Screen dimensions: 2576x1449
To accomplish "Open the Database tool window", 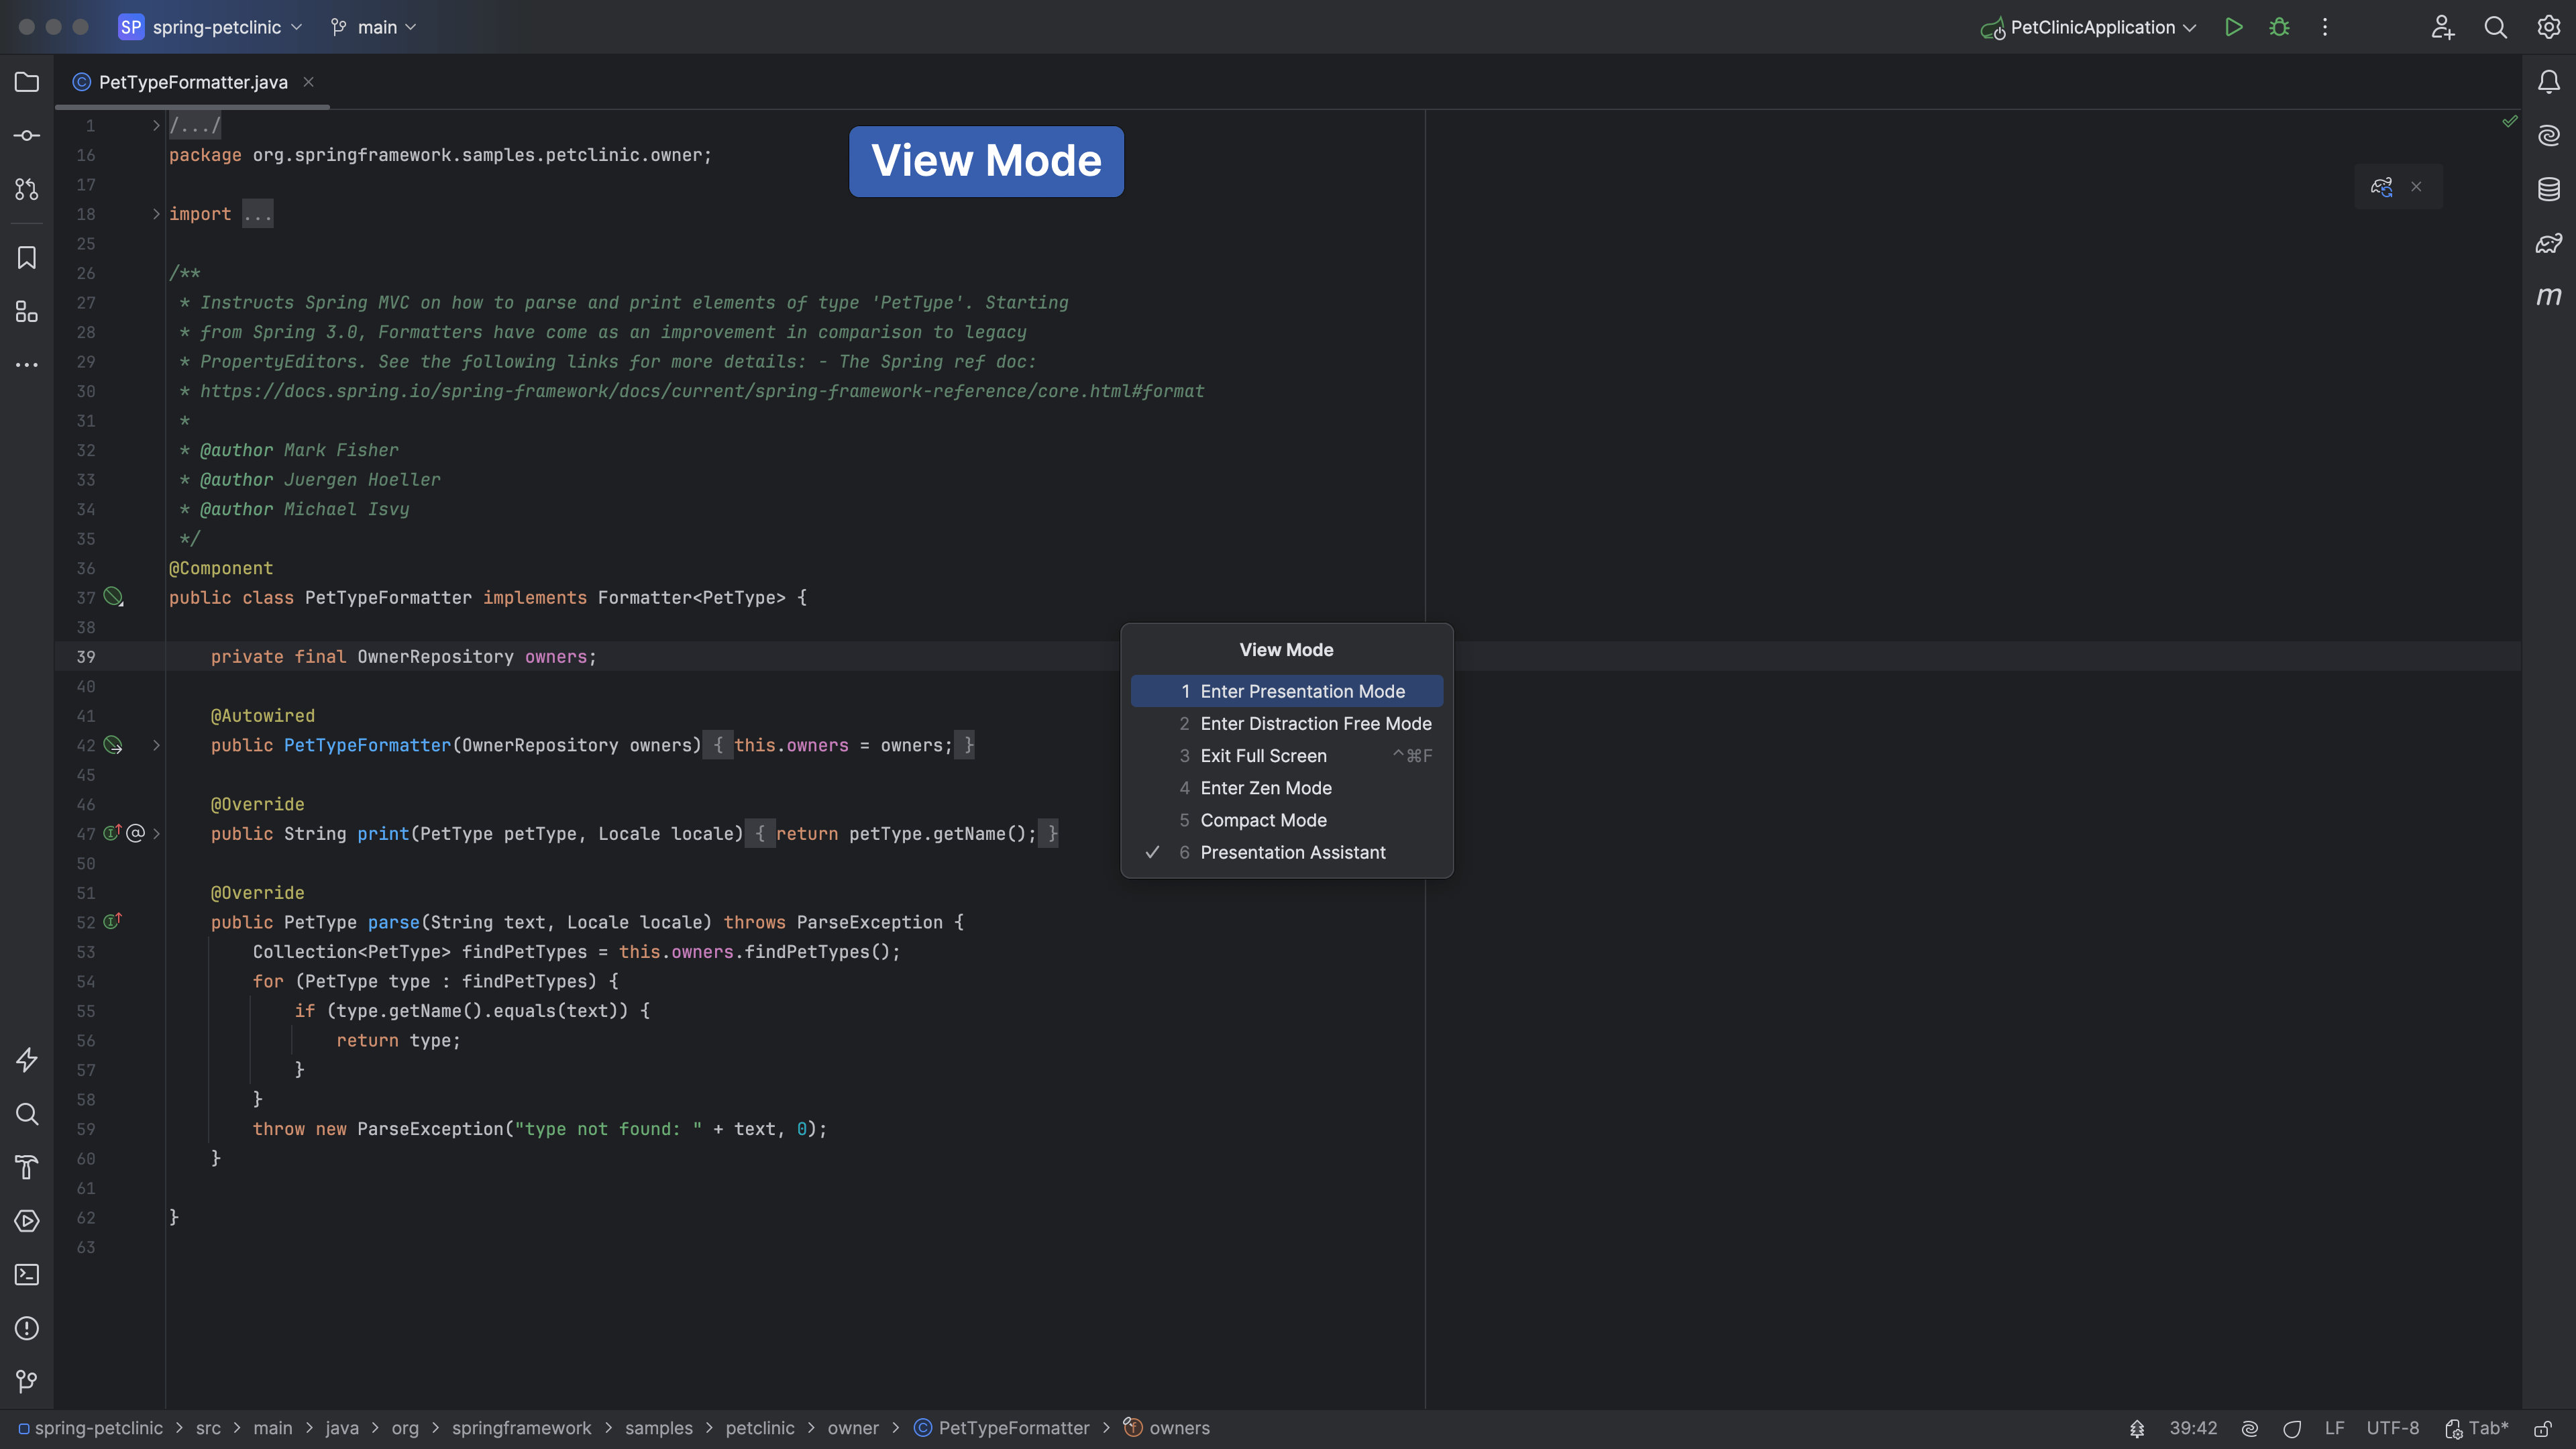I will (x=2548, y=189).
